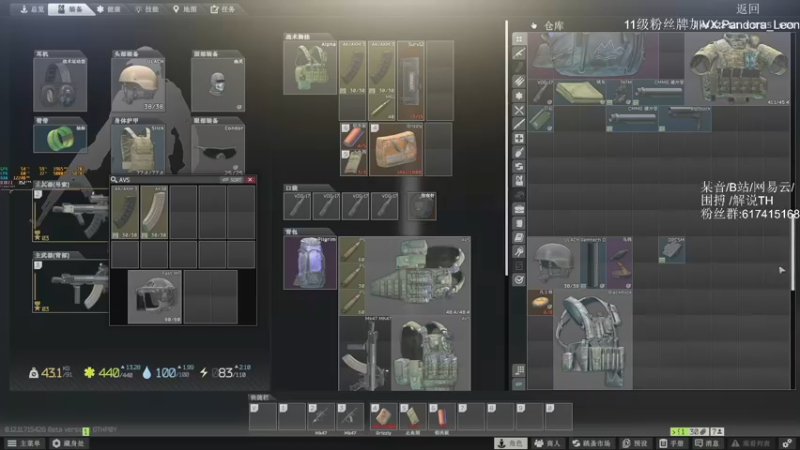Select the Fast MT helmet in AVS
Screen dimensions: 800x450
pyautogui.click(x=155, y=297)
